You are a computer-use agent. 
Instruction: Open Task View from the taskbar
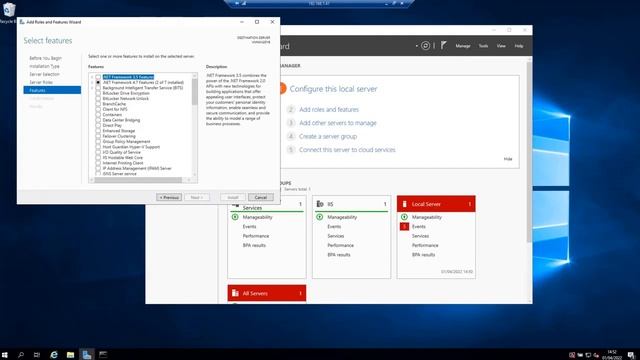[x=37, y=355]
